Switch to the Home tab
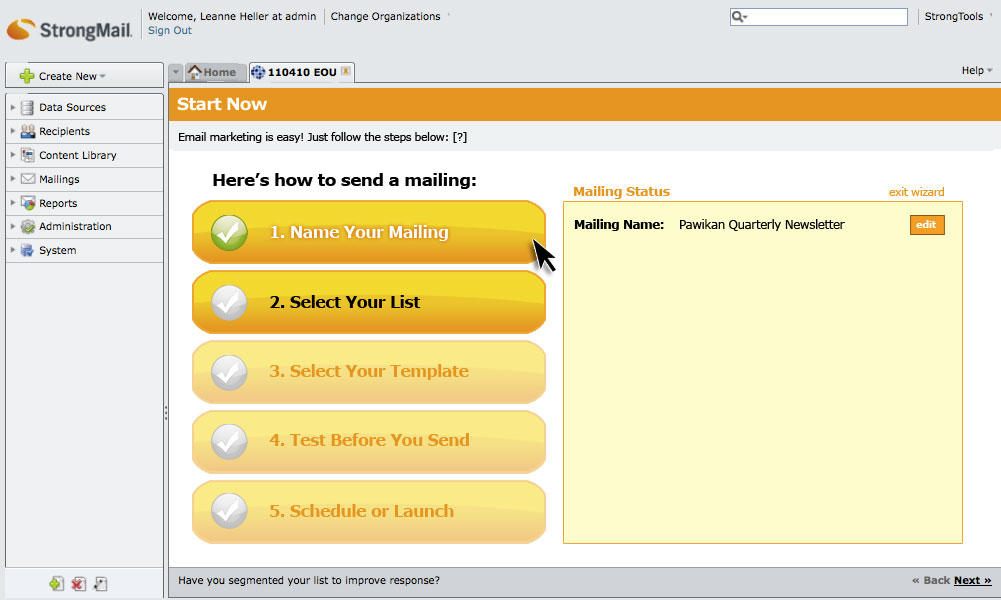Viewport: 1001px width, 600px height. coord(212,72)
